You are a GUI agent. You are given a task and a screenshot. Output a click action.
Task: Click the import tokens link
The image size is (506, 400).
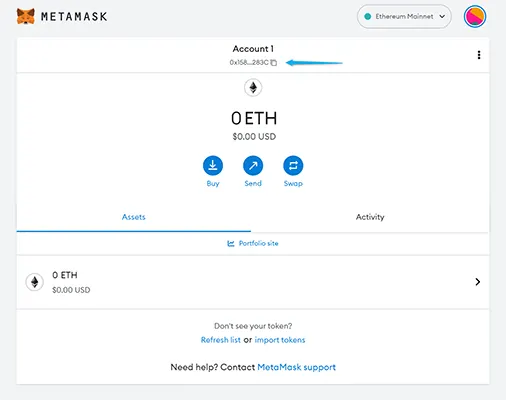pyautogui.click(x=280, y=340)
